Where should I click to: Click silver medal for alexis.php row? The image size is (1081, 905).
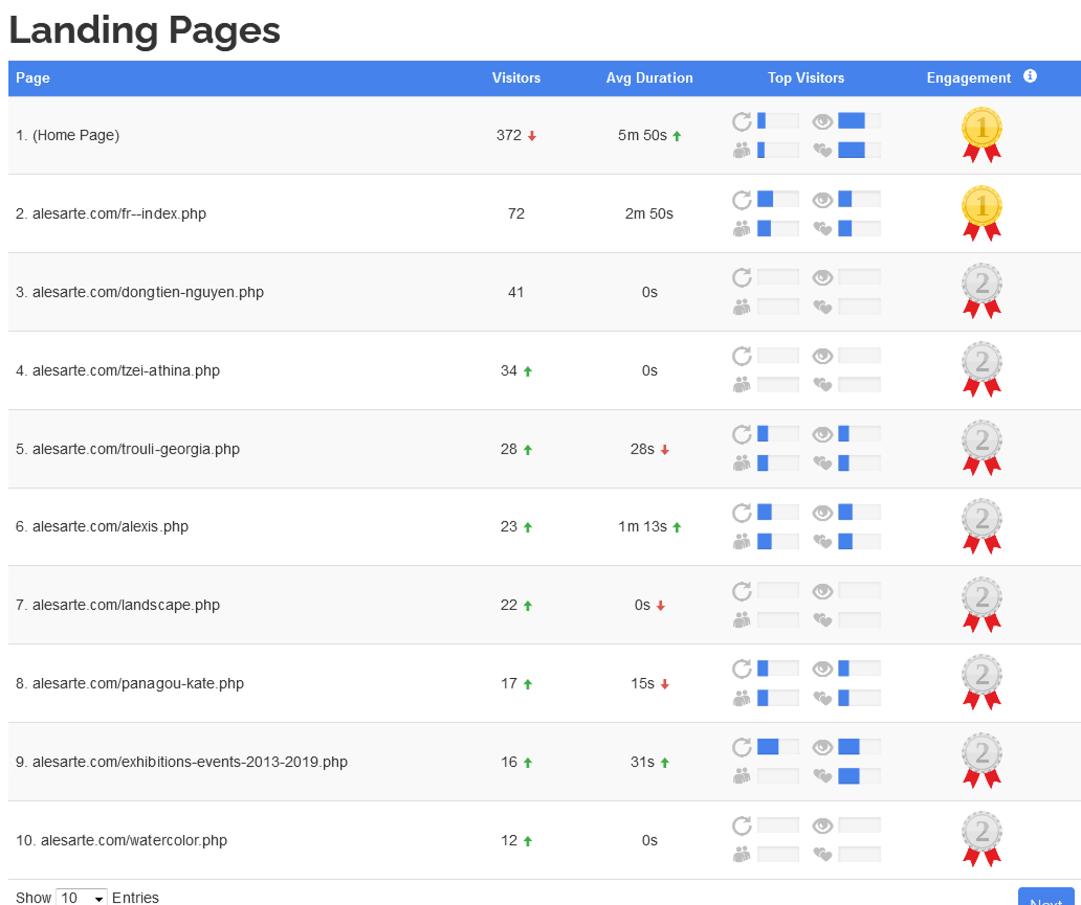pos(982,526)
